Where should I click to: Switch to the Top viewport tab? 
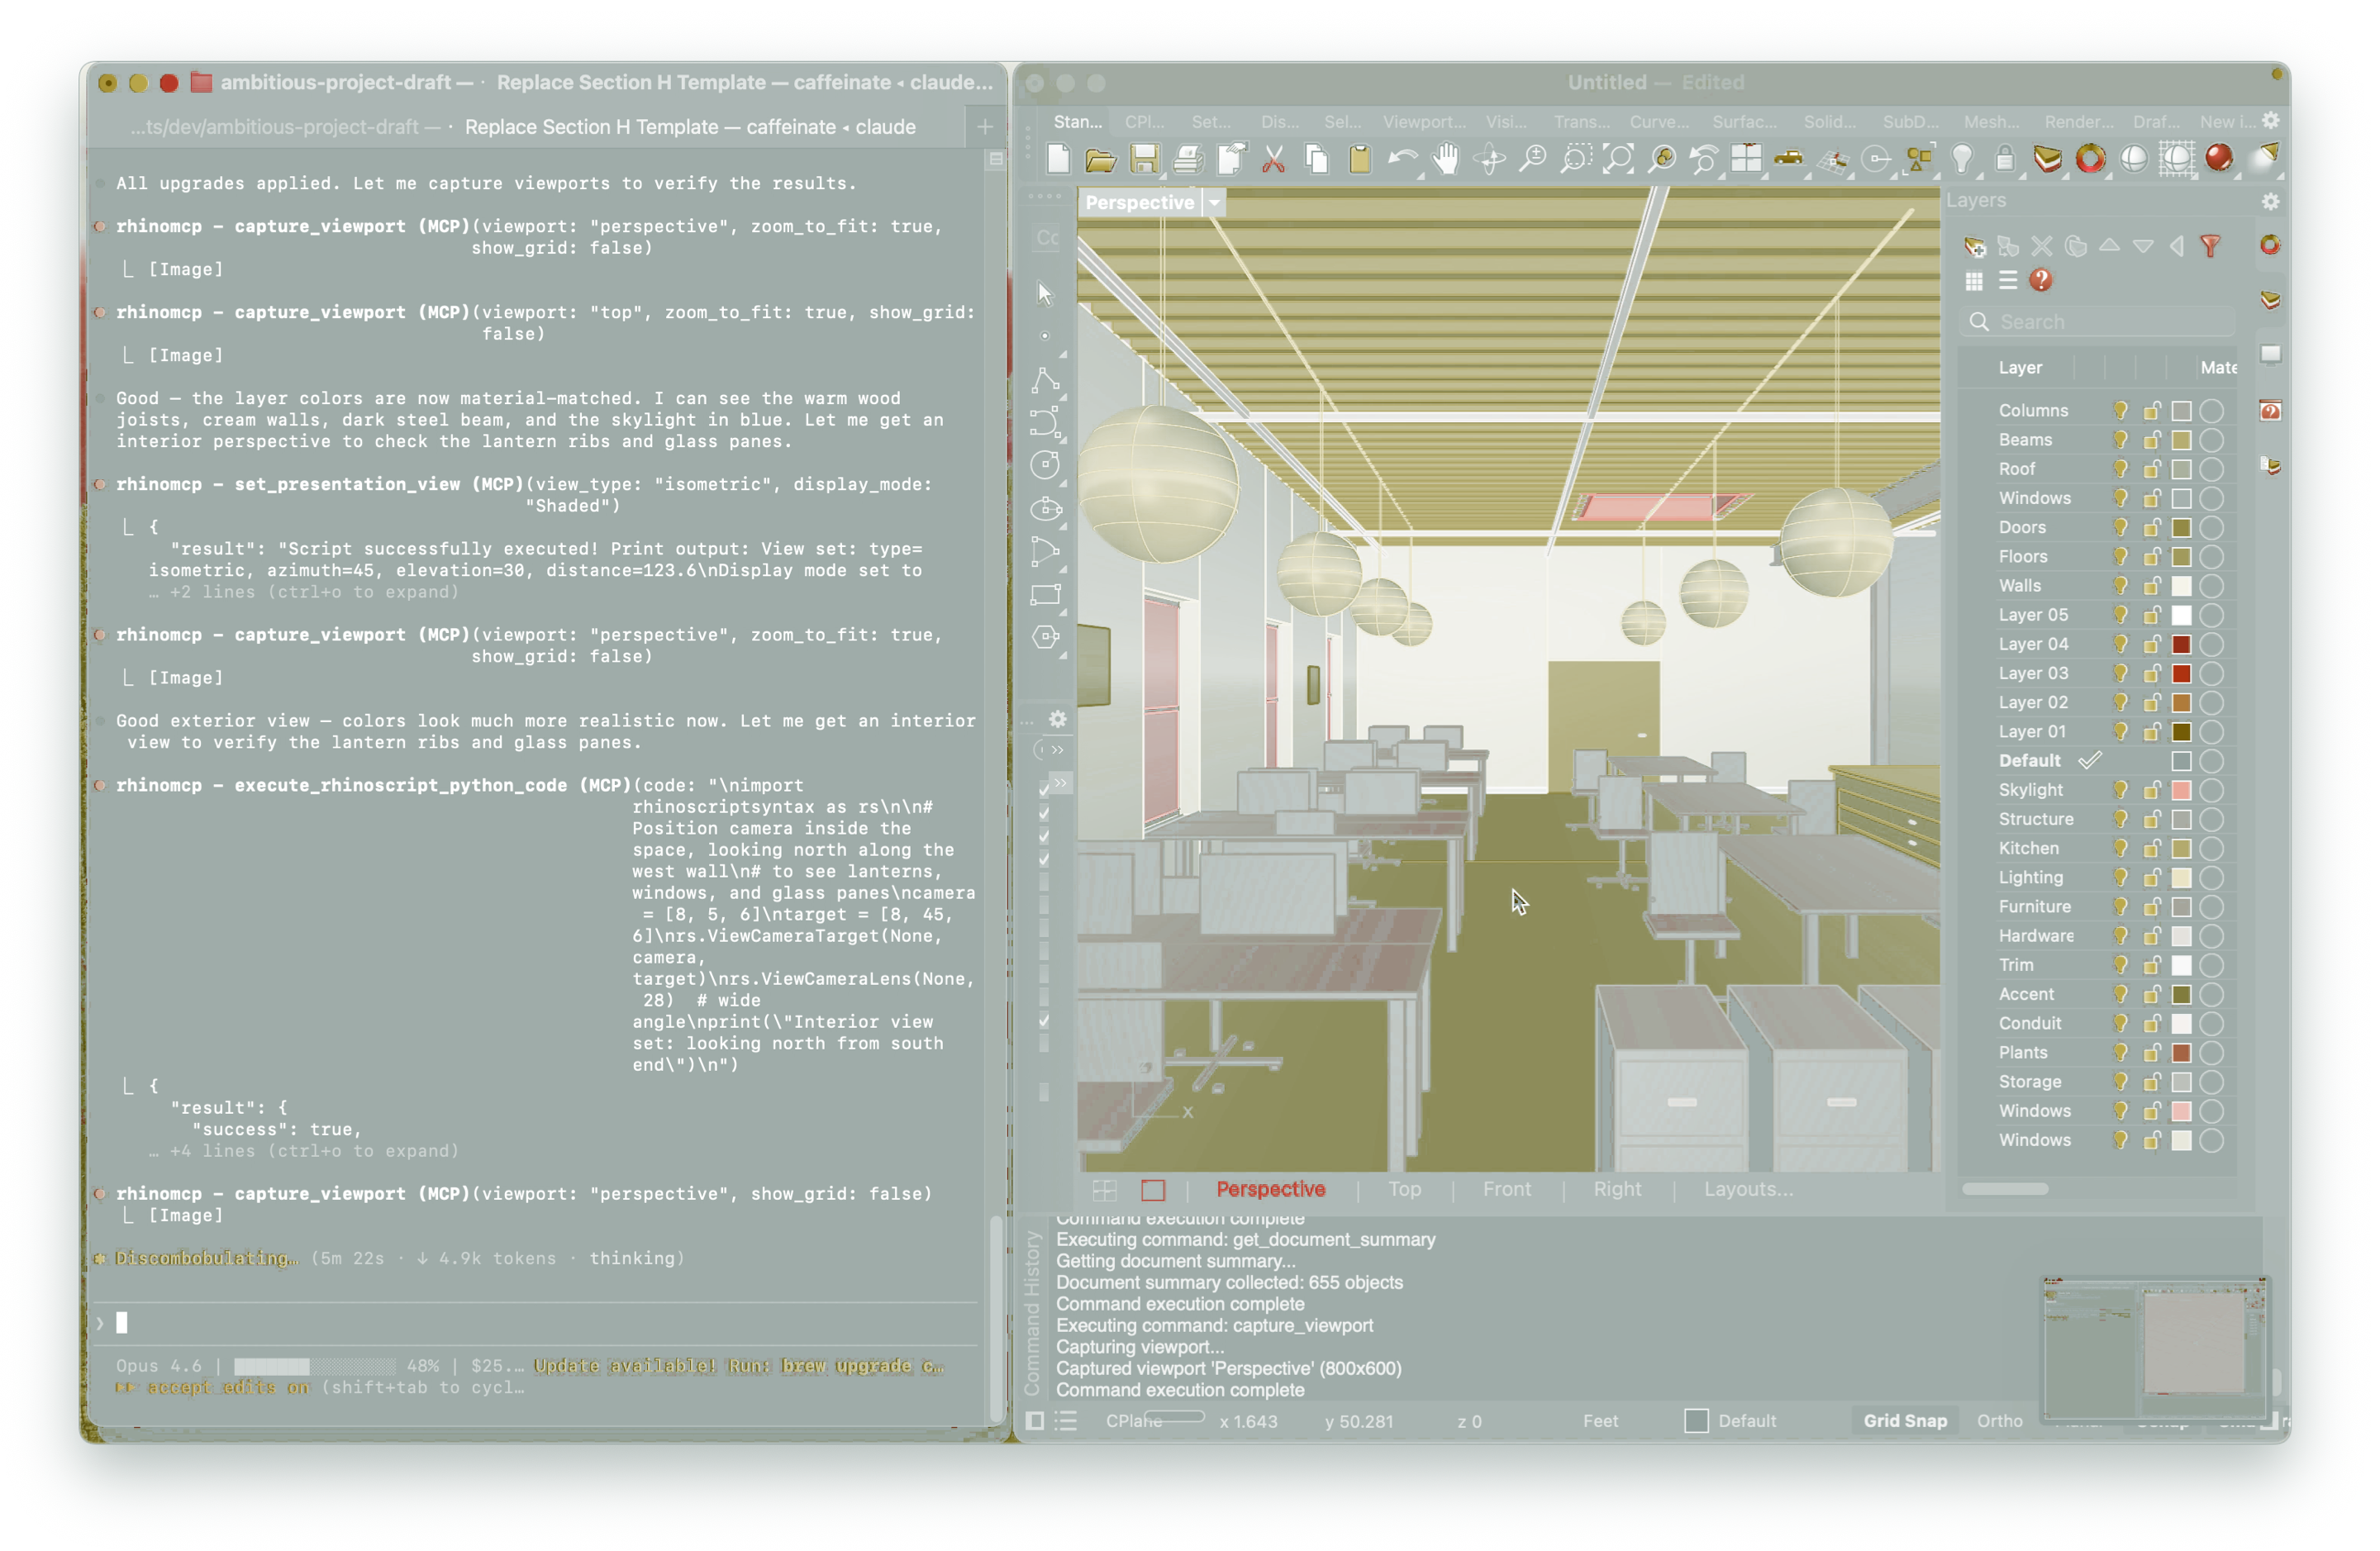click(1405, 1189)
